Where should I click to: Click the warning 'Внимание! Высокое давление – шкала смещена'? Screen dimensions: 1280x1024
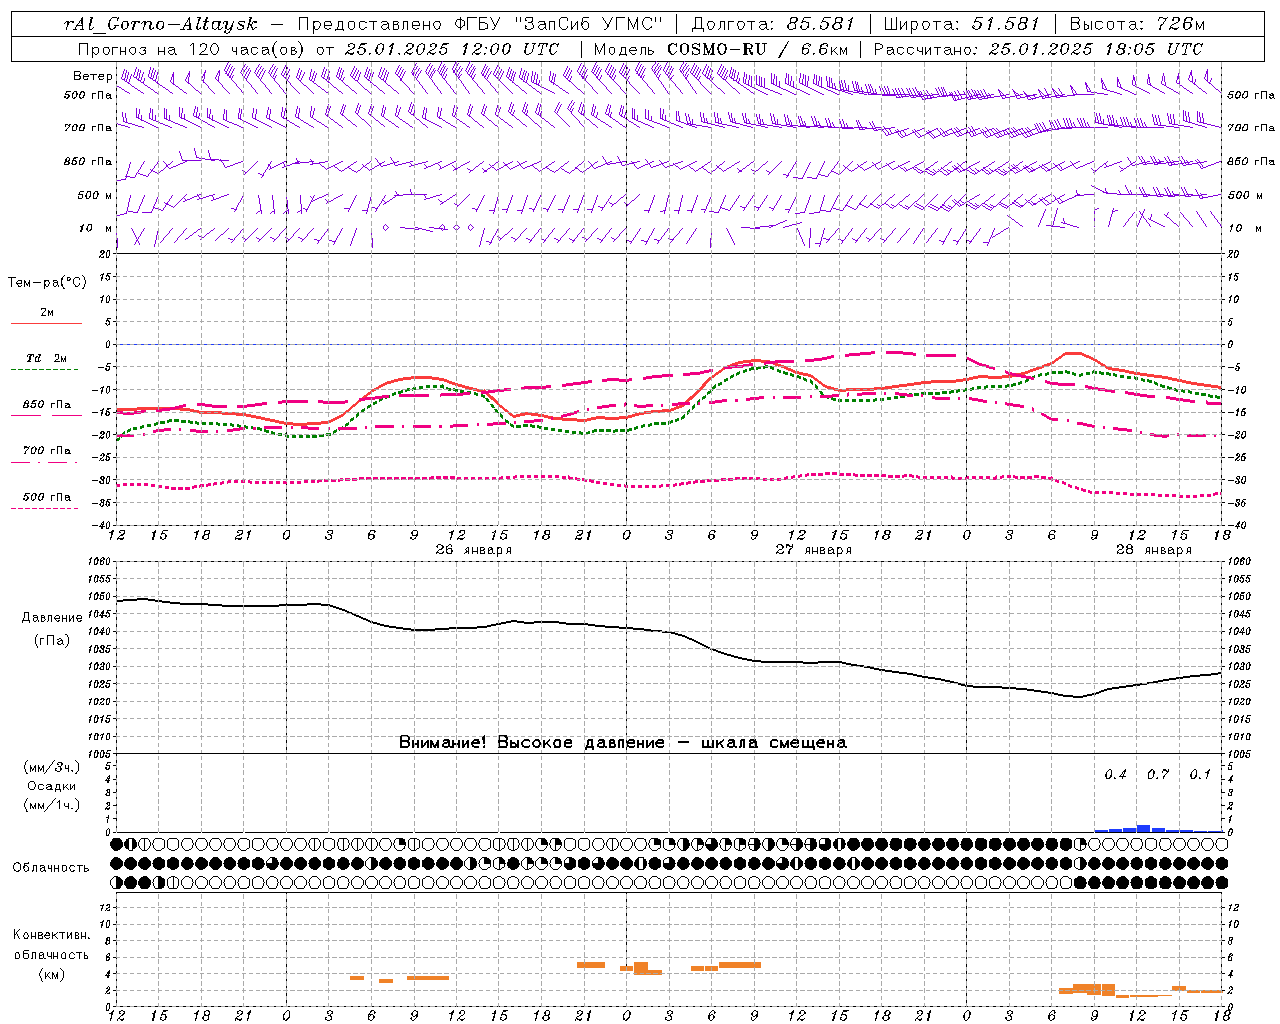(623, 743)
